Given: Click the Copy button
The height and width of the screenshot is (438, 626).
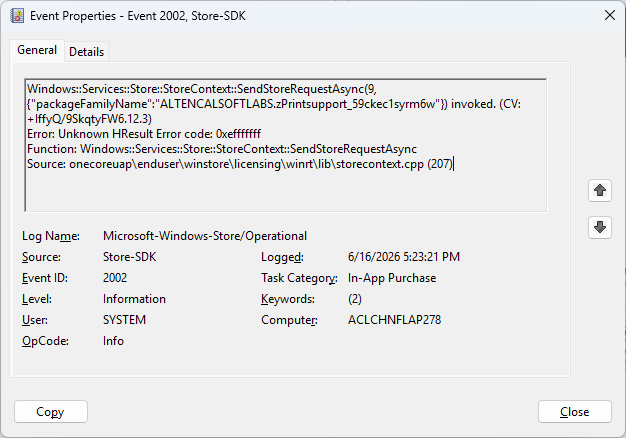Looking at the screenshot, I should (51, 412).
